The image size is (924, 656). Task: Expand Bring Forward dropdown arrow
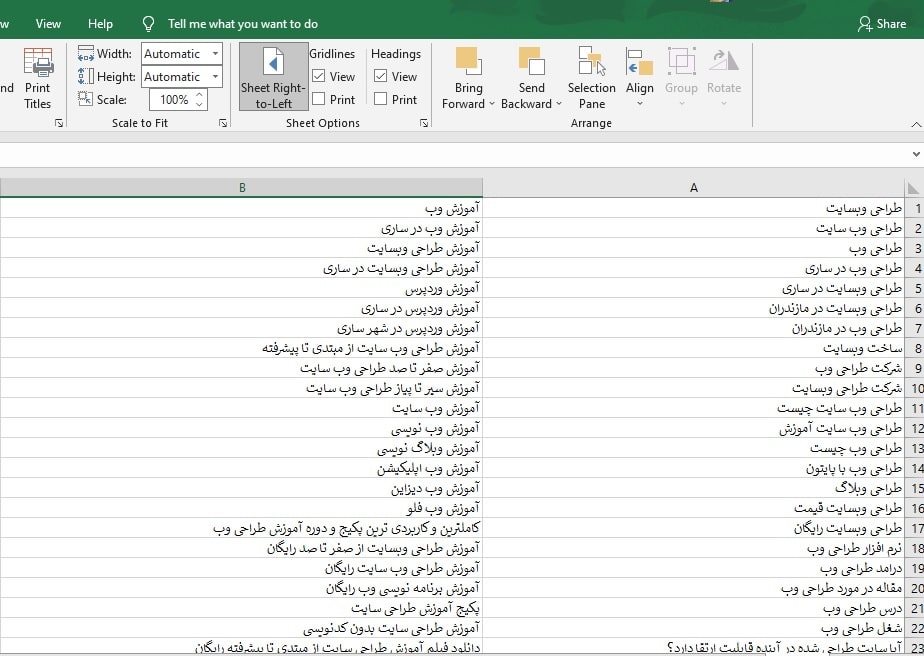[491, 104]
